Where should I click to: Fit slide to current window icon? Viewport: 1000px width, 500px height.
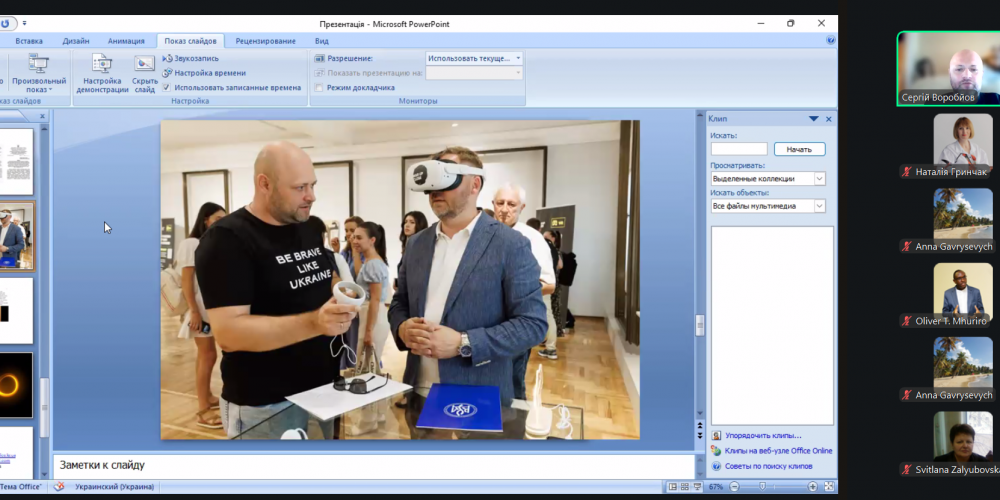(828, 487)
